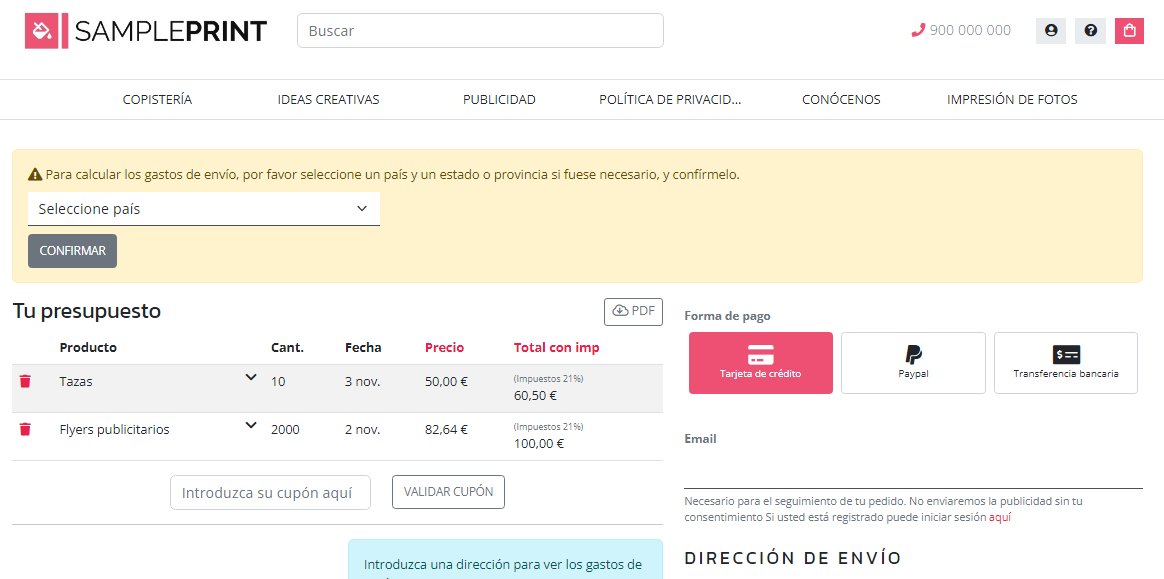Expand the Tazas product details

click(x=251, y=377)
